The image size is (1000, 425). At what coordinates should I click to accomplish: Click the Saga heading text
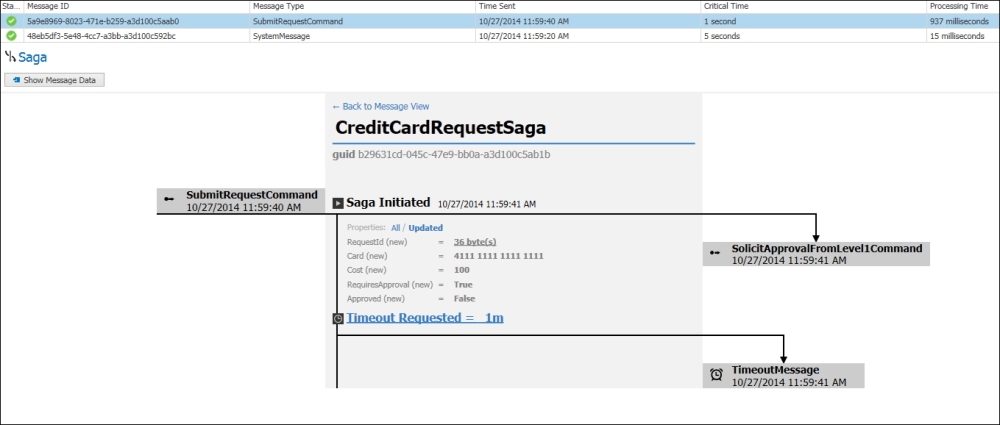click(x=33, y=57)
